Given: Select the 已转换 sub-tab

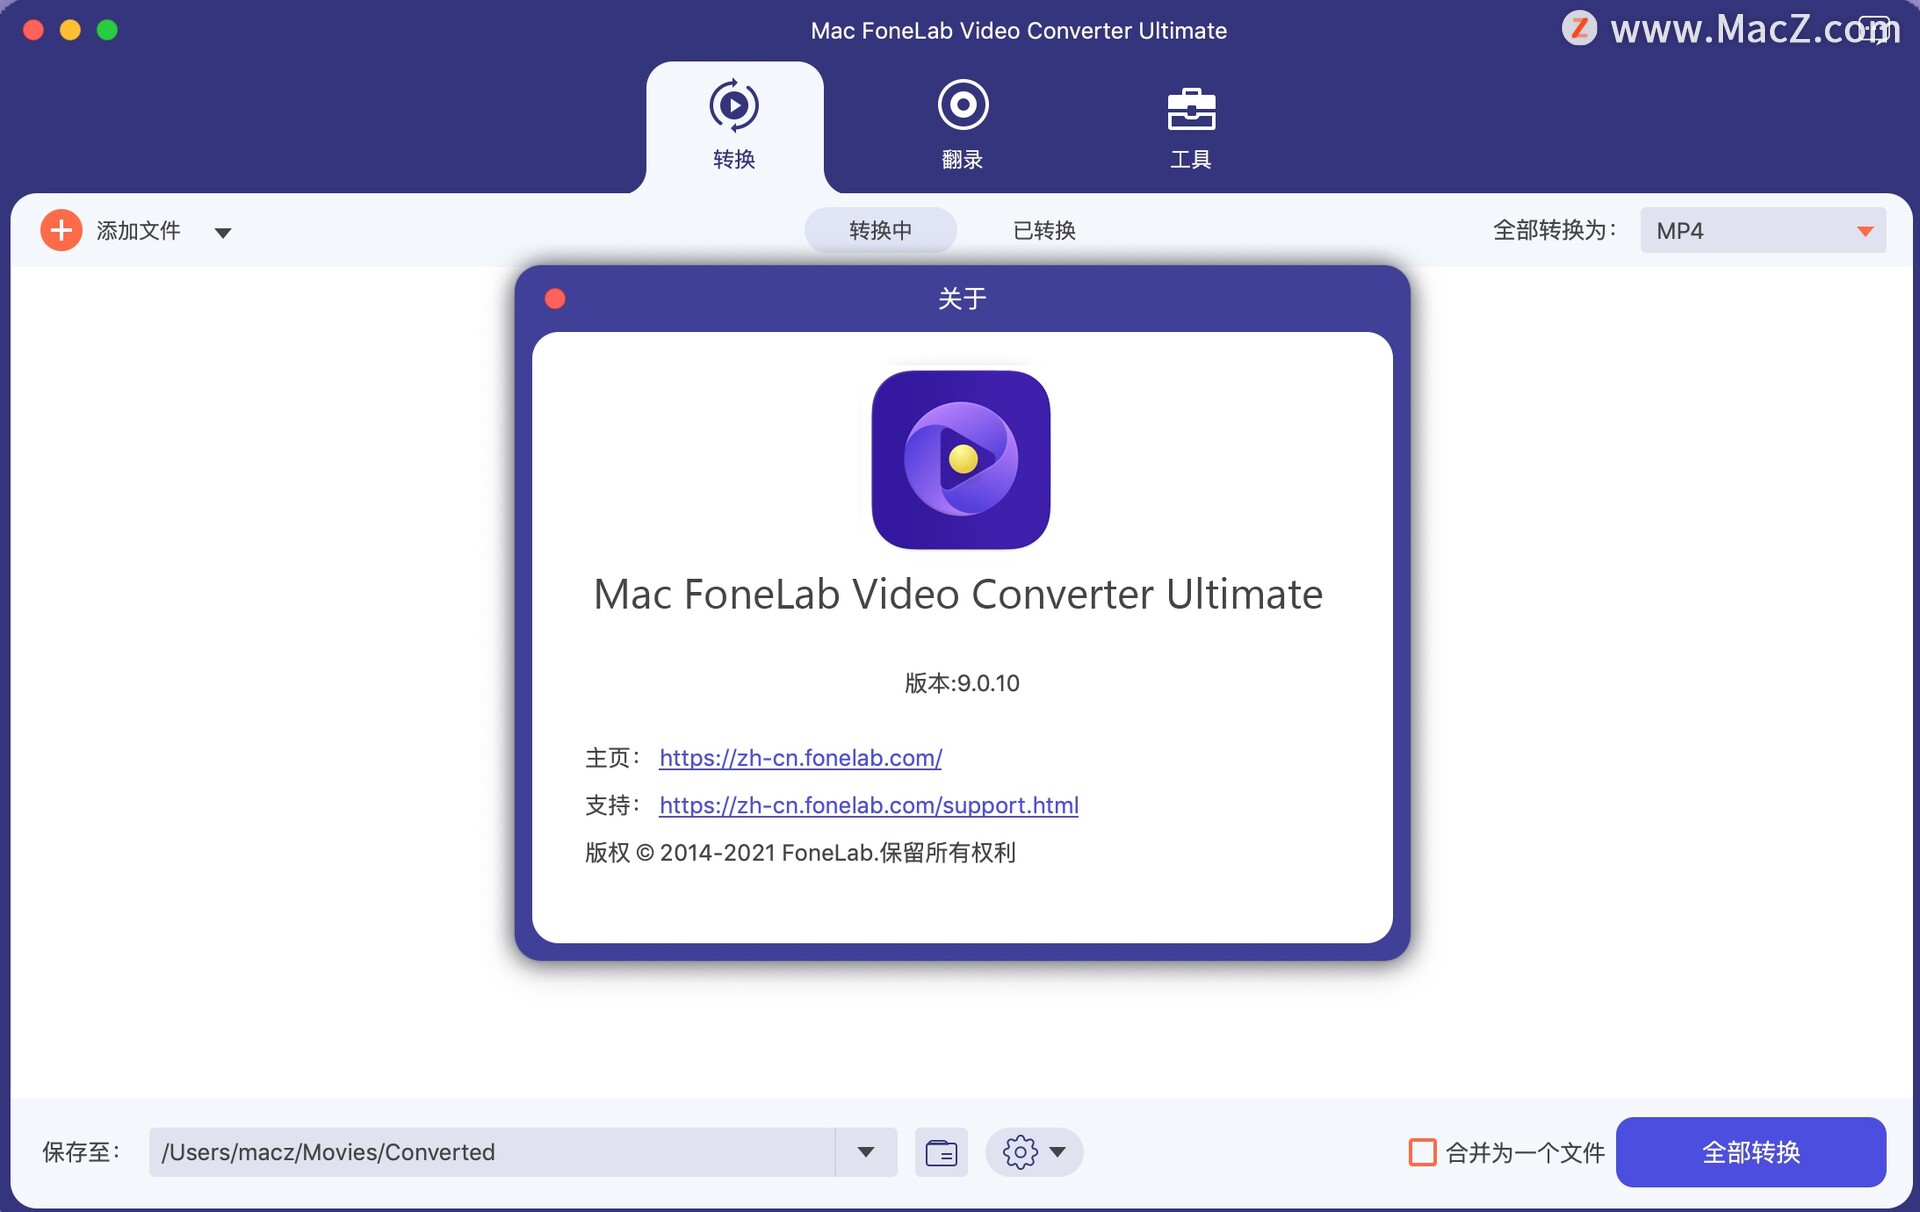Looking at the screenshot, I should (1044, 231).
